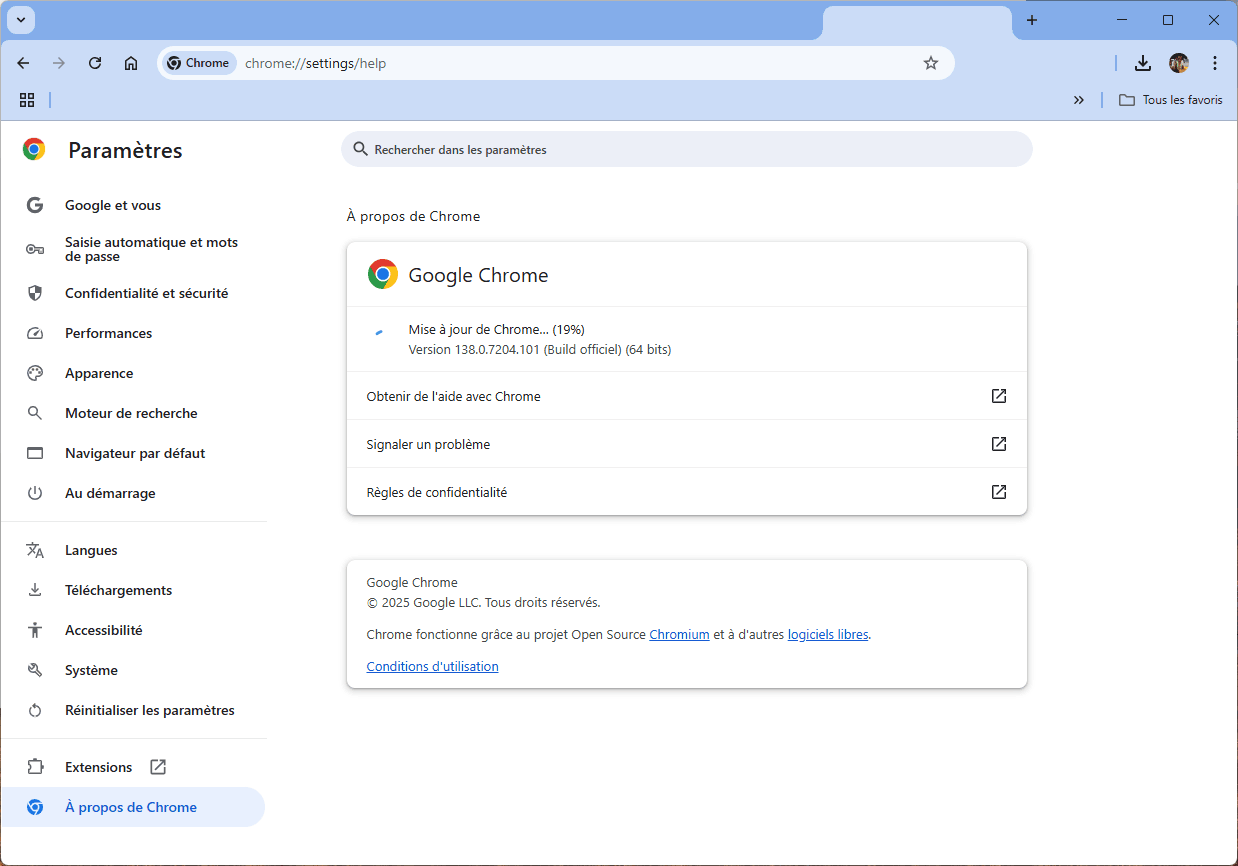Open Confidentialité et sécurité section

(x=133, y=293)
